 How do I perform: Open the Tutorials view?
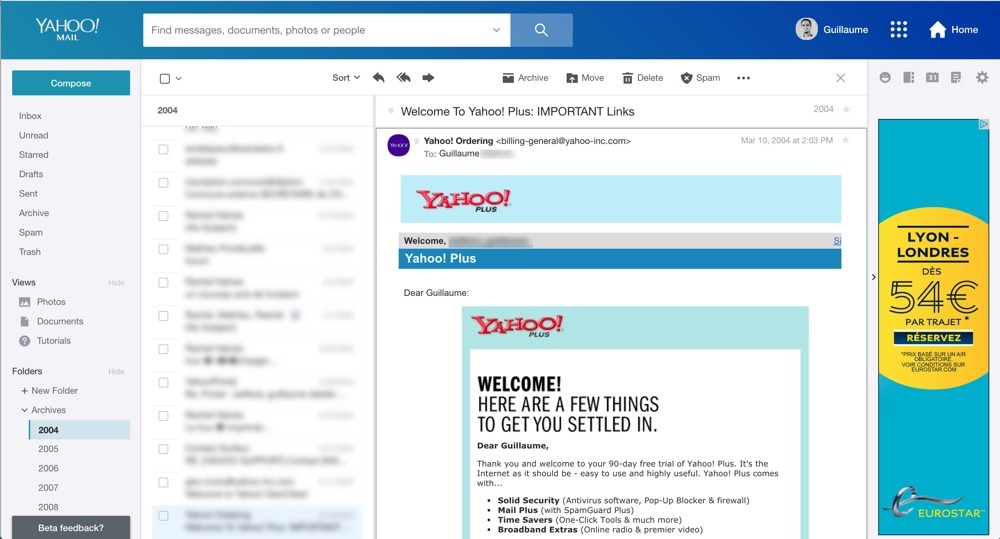coord(45,341)
